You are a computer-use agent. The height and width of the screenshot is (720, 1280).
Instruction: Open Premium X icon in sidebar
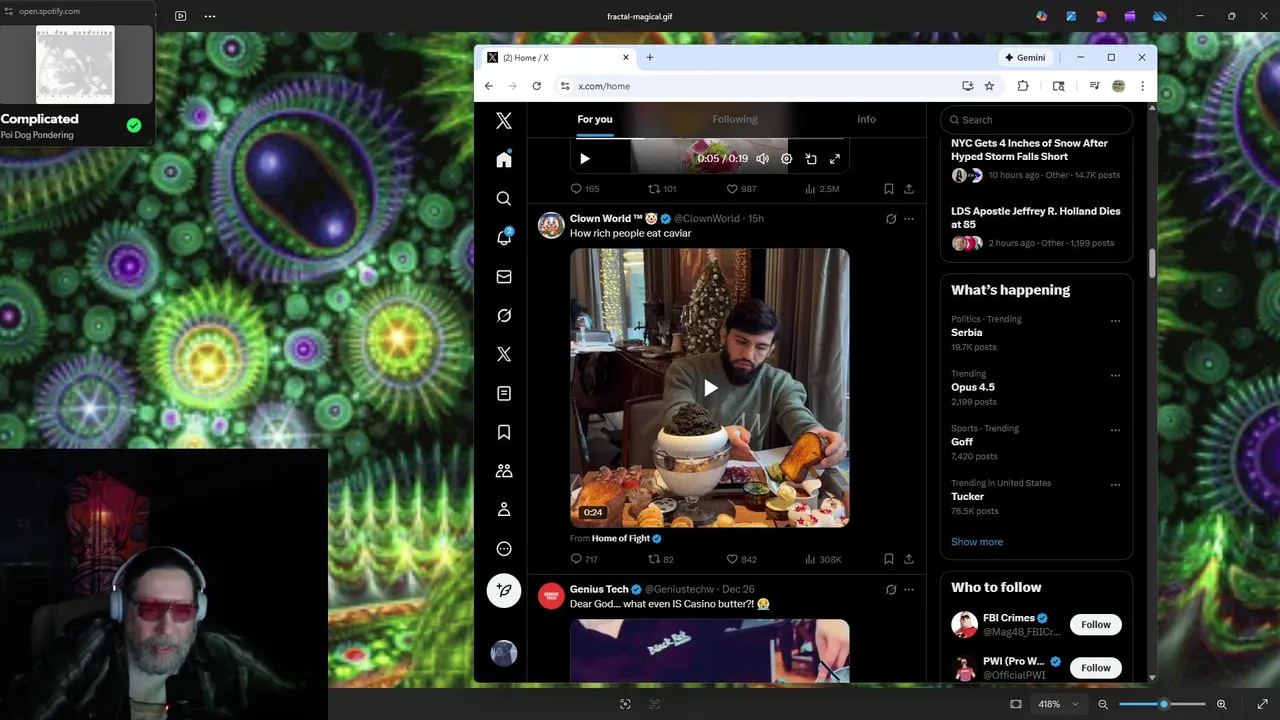[504, 354]
